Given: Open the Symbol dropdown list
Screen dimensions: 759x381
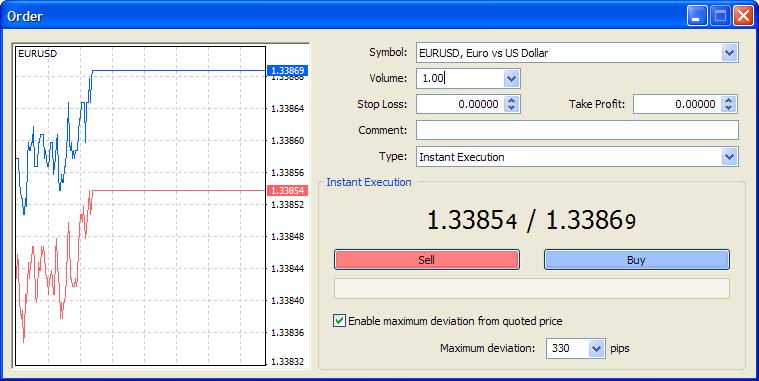Looking at the screenshot, I should pos(729,52).
